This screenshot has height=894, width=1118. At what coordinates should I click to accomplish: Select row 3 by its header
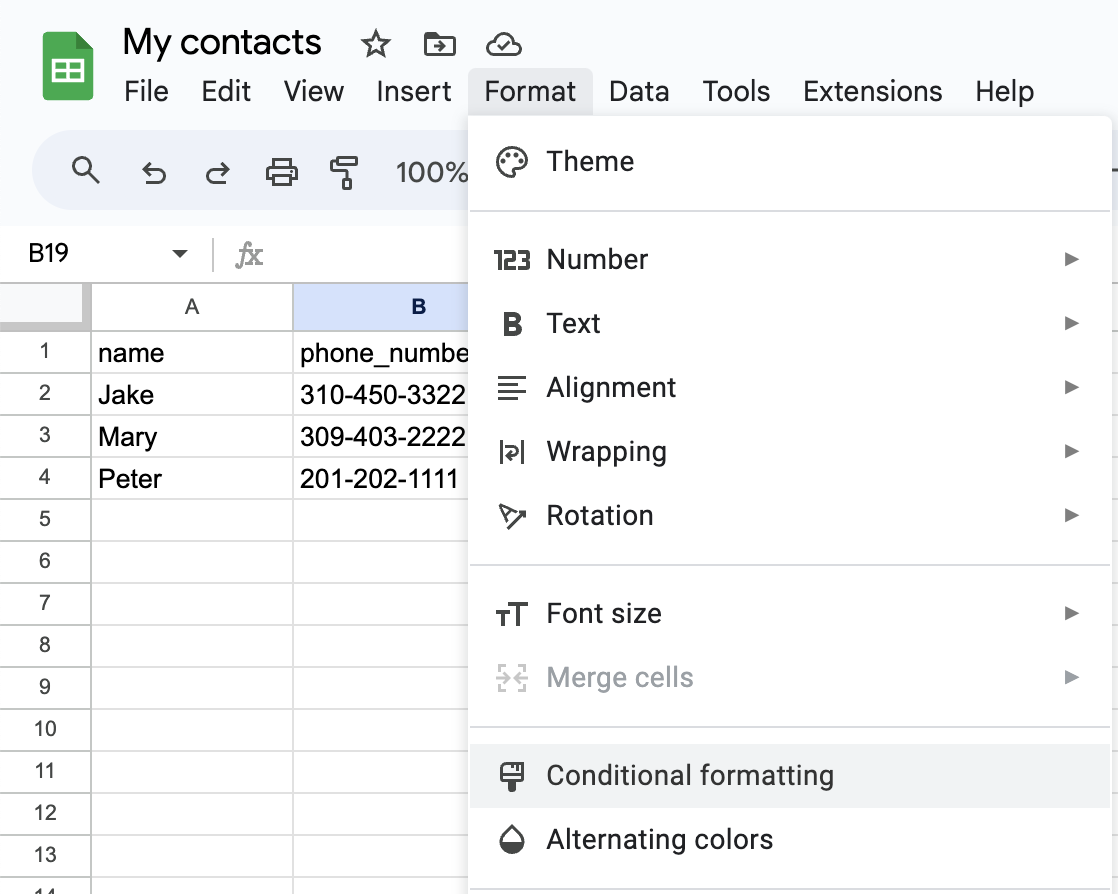[x=44, y=436]
